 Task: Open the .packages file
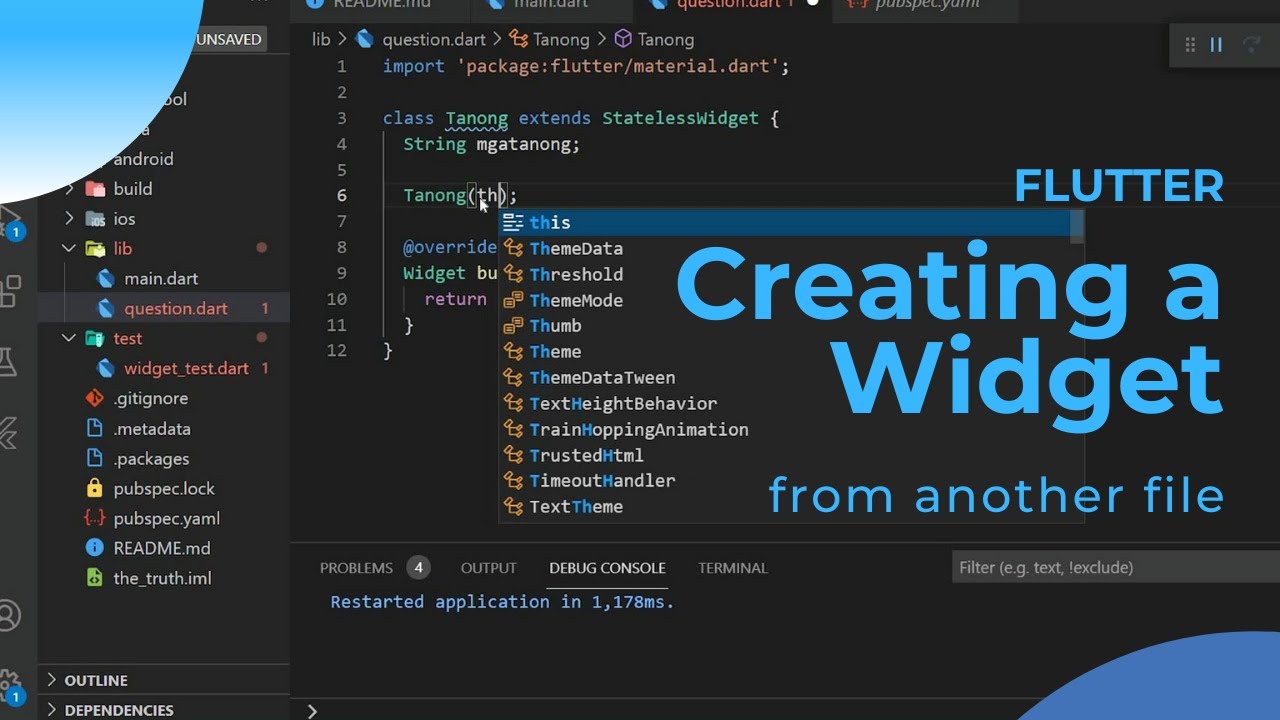[x=151, y=458]
